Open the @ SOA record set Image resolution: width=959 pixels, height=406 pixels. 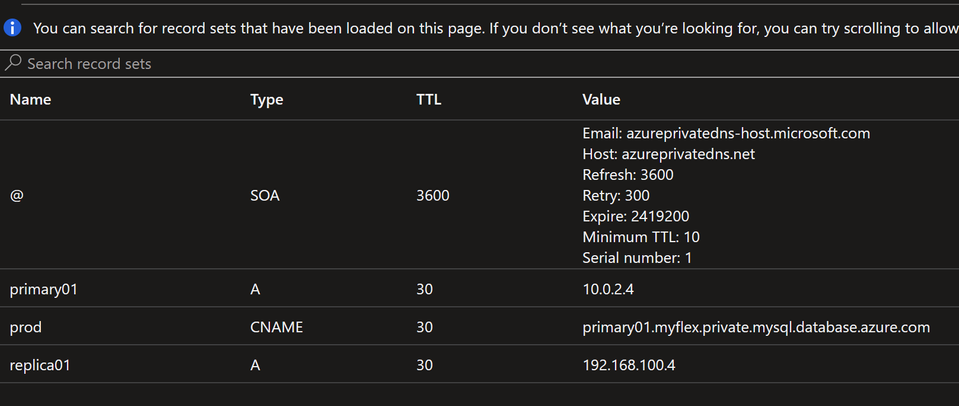(x=480, y=195)
